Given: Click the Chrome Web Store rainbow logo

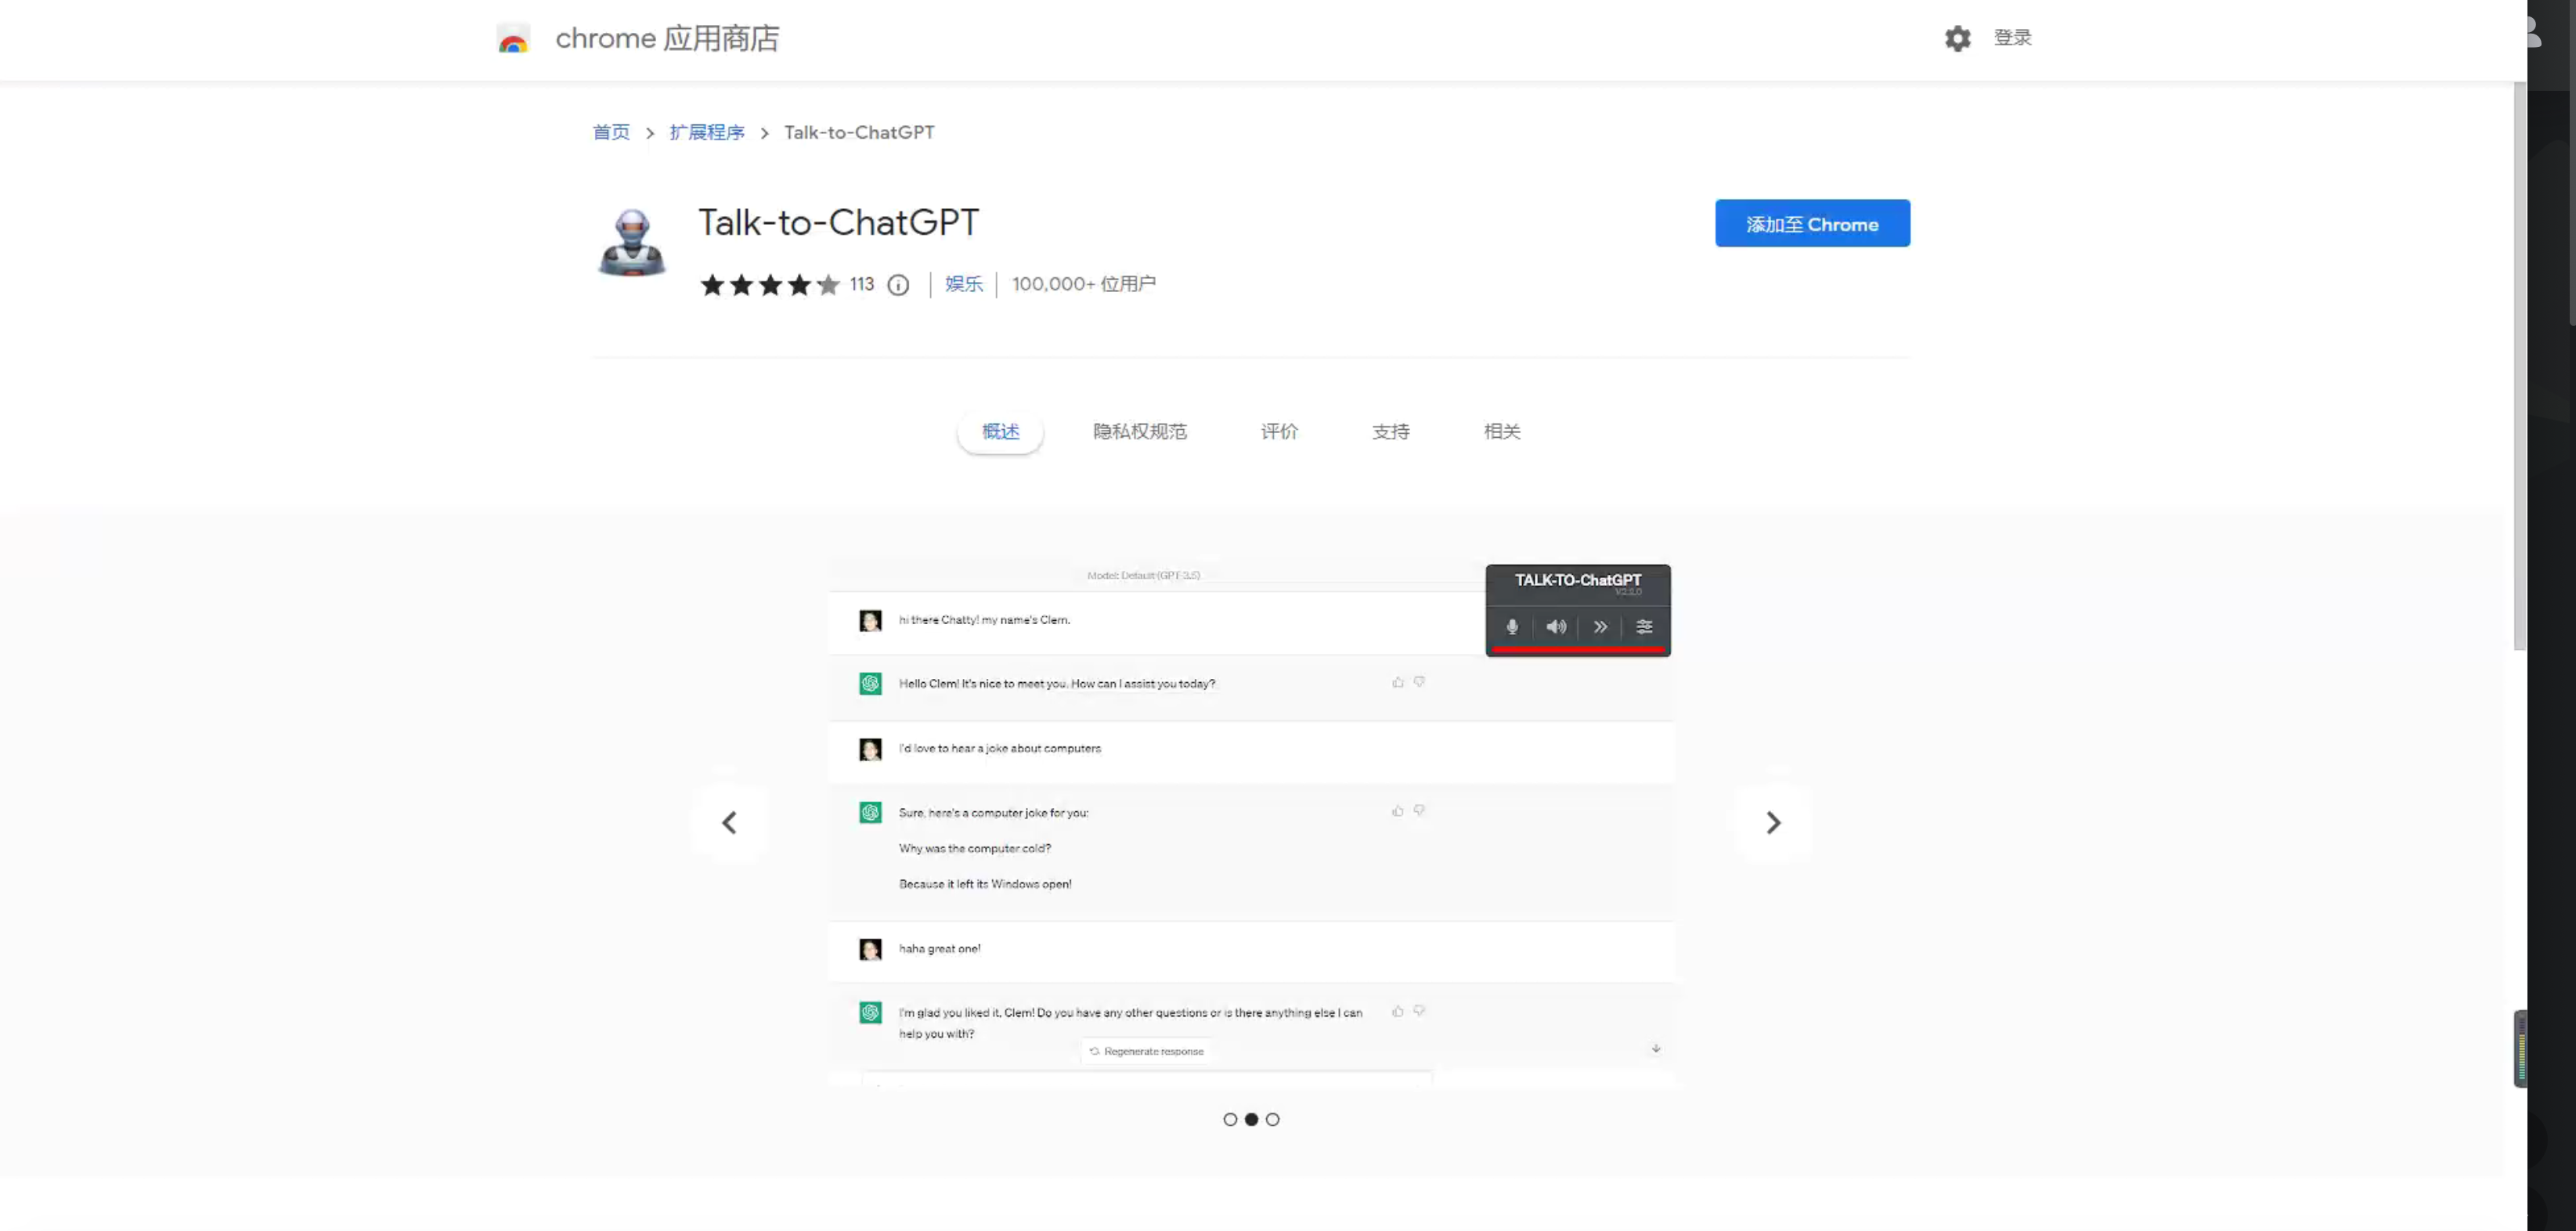Looking at the screenshot, I should coord(513,39).
